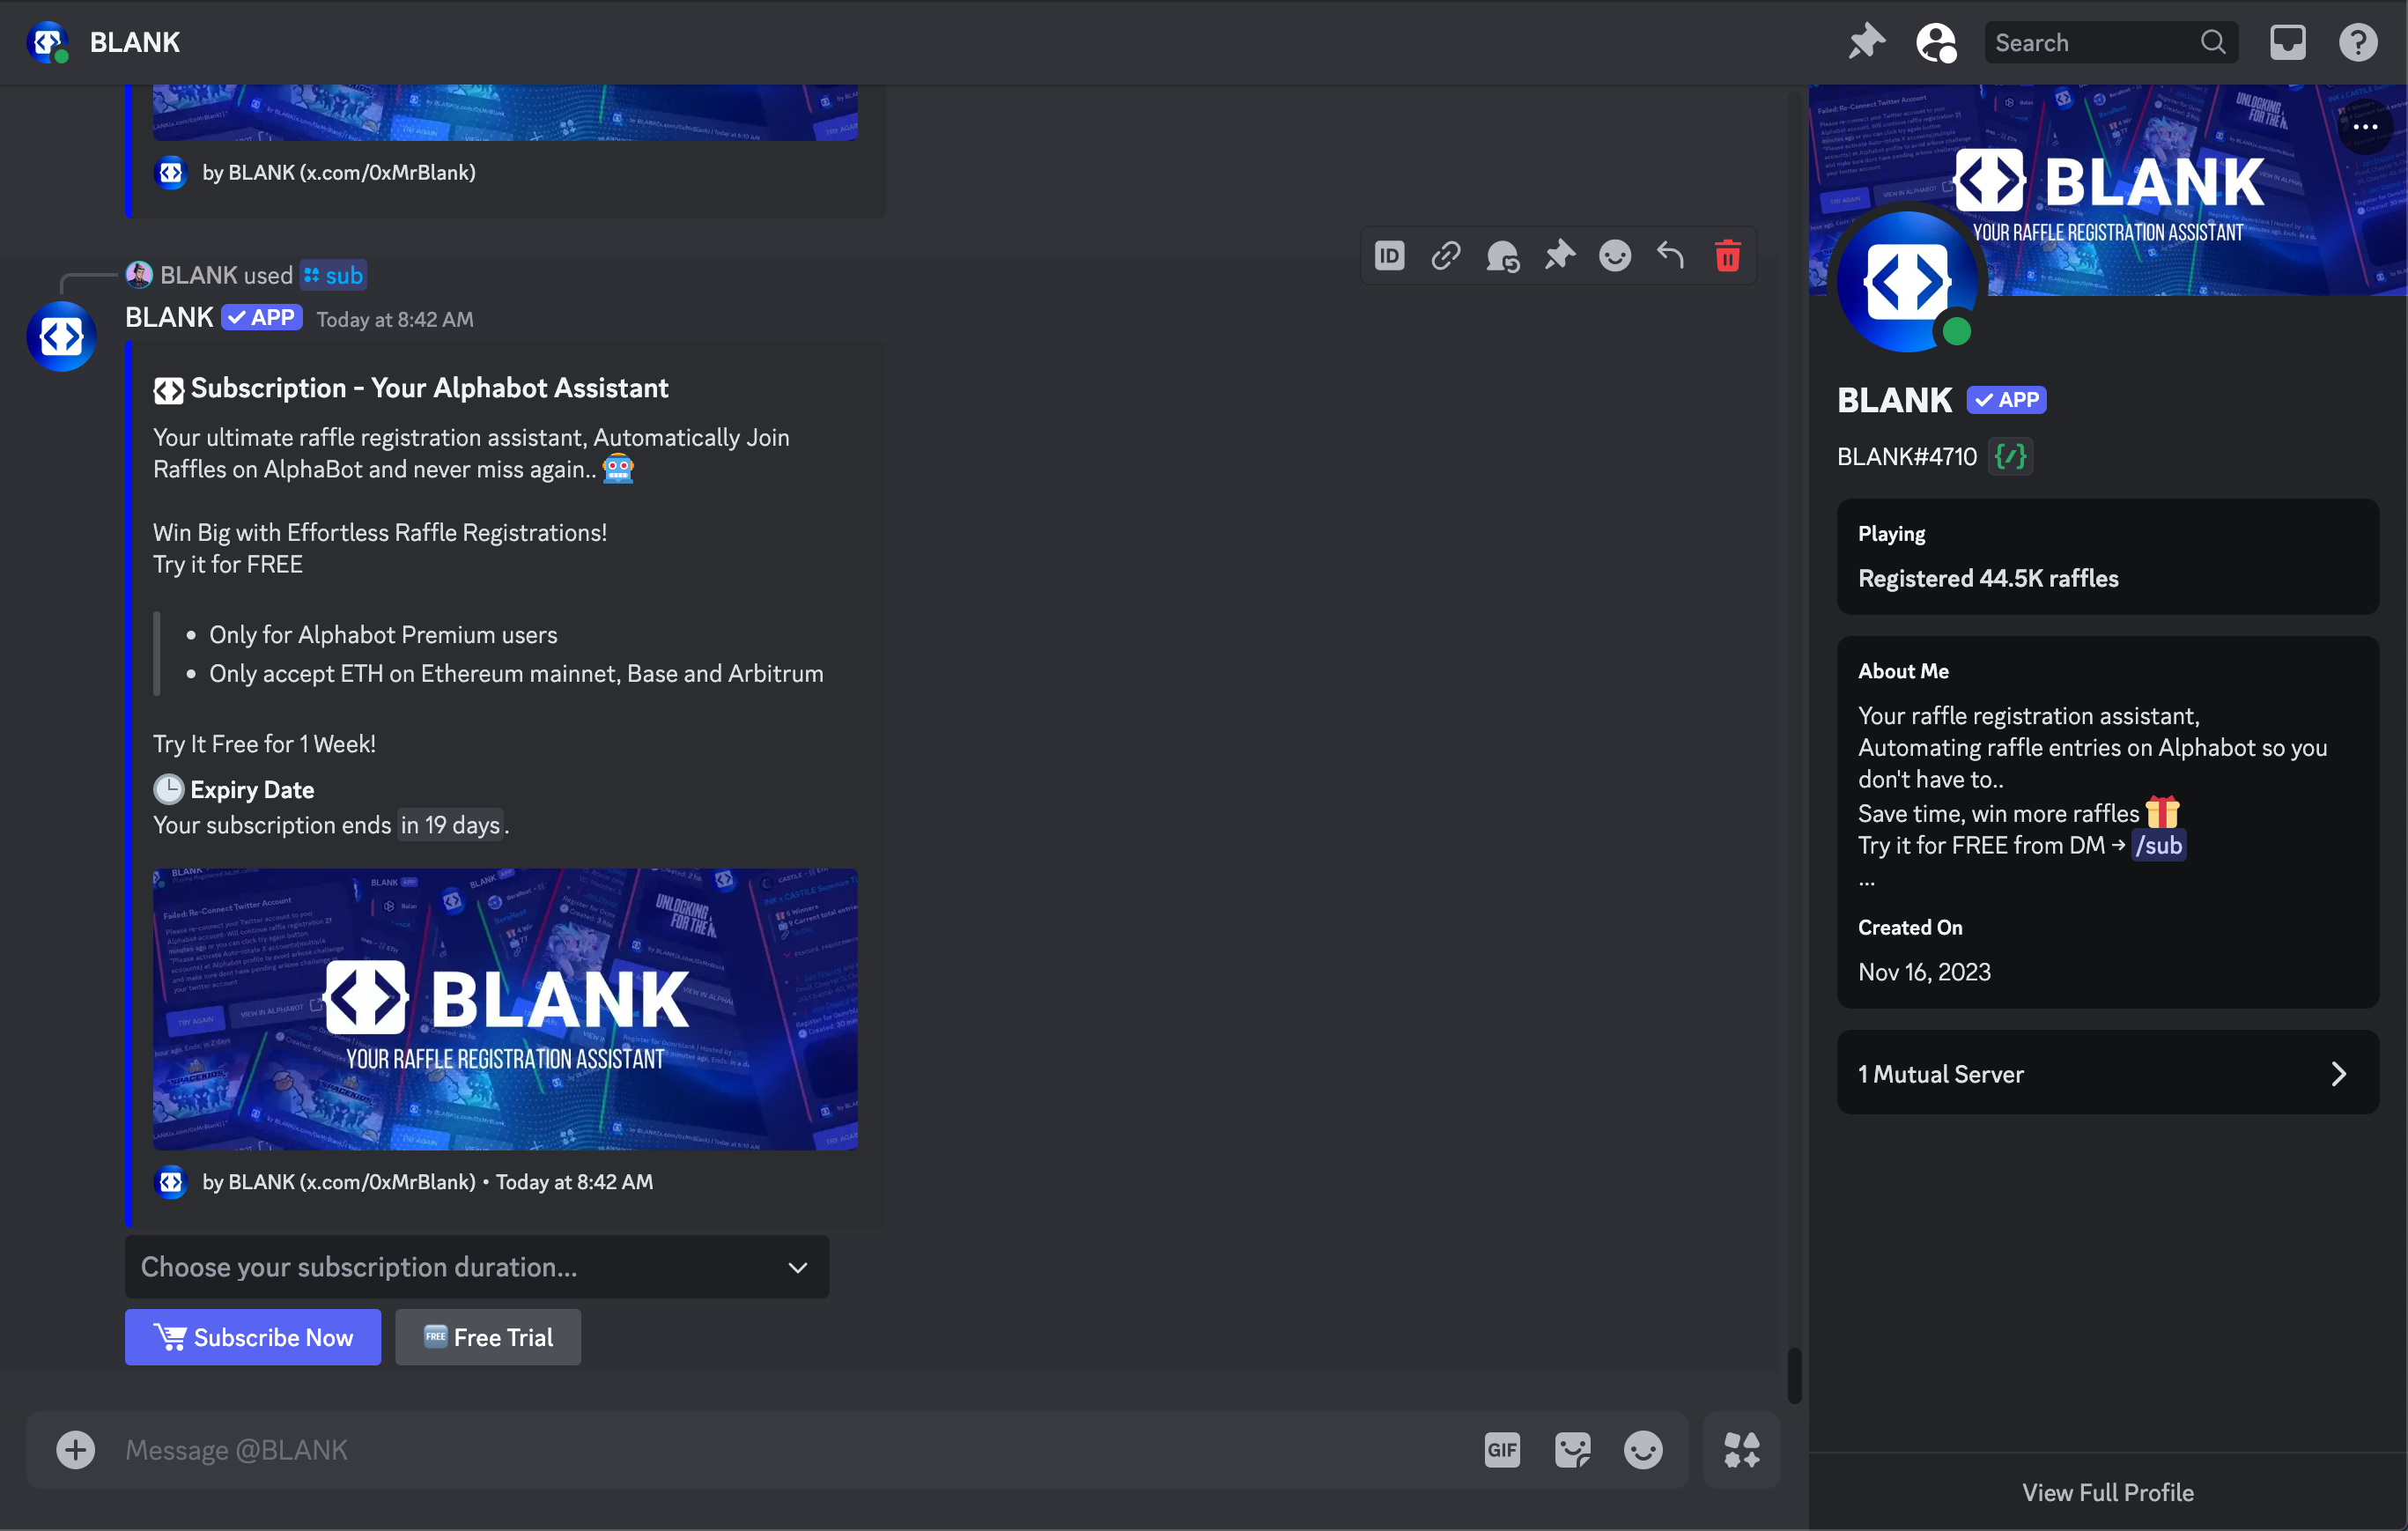
Task: Click 'Registered 44.5K raffles' activity
Action: tap(1988, 578)
